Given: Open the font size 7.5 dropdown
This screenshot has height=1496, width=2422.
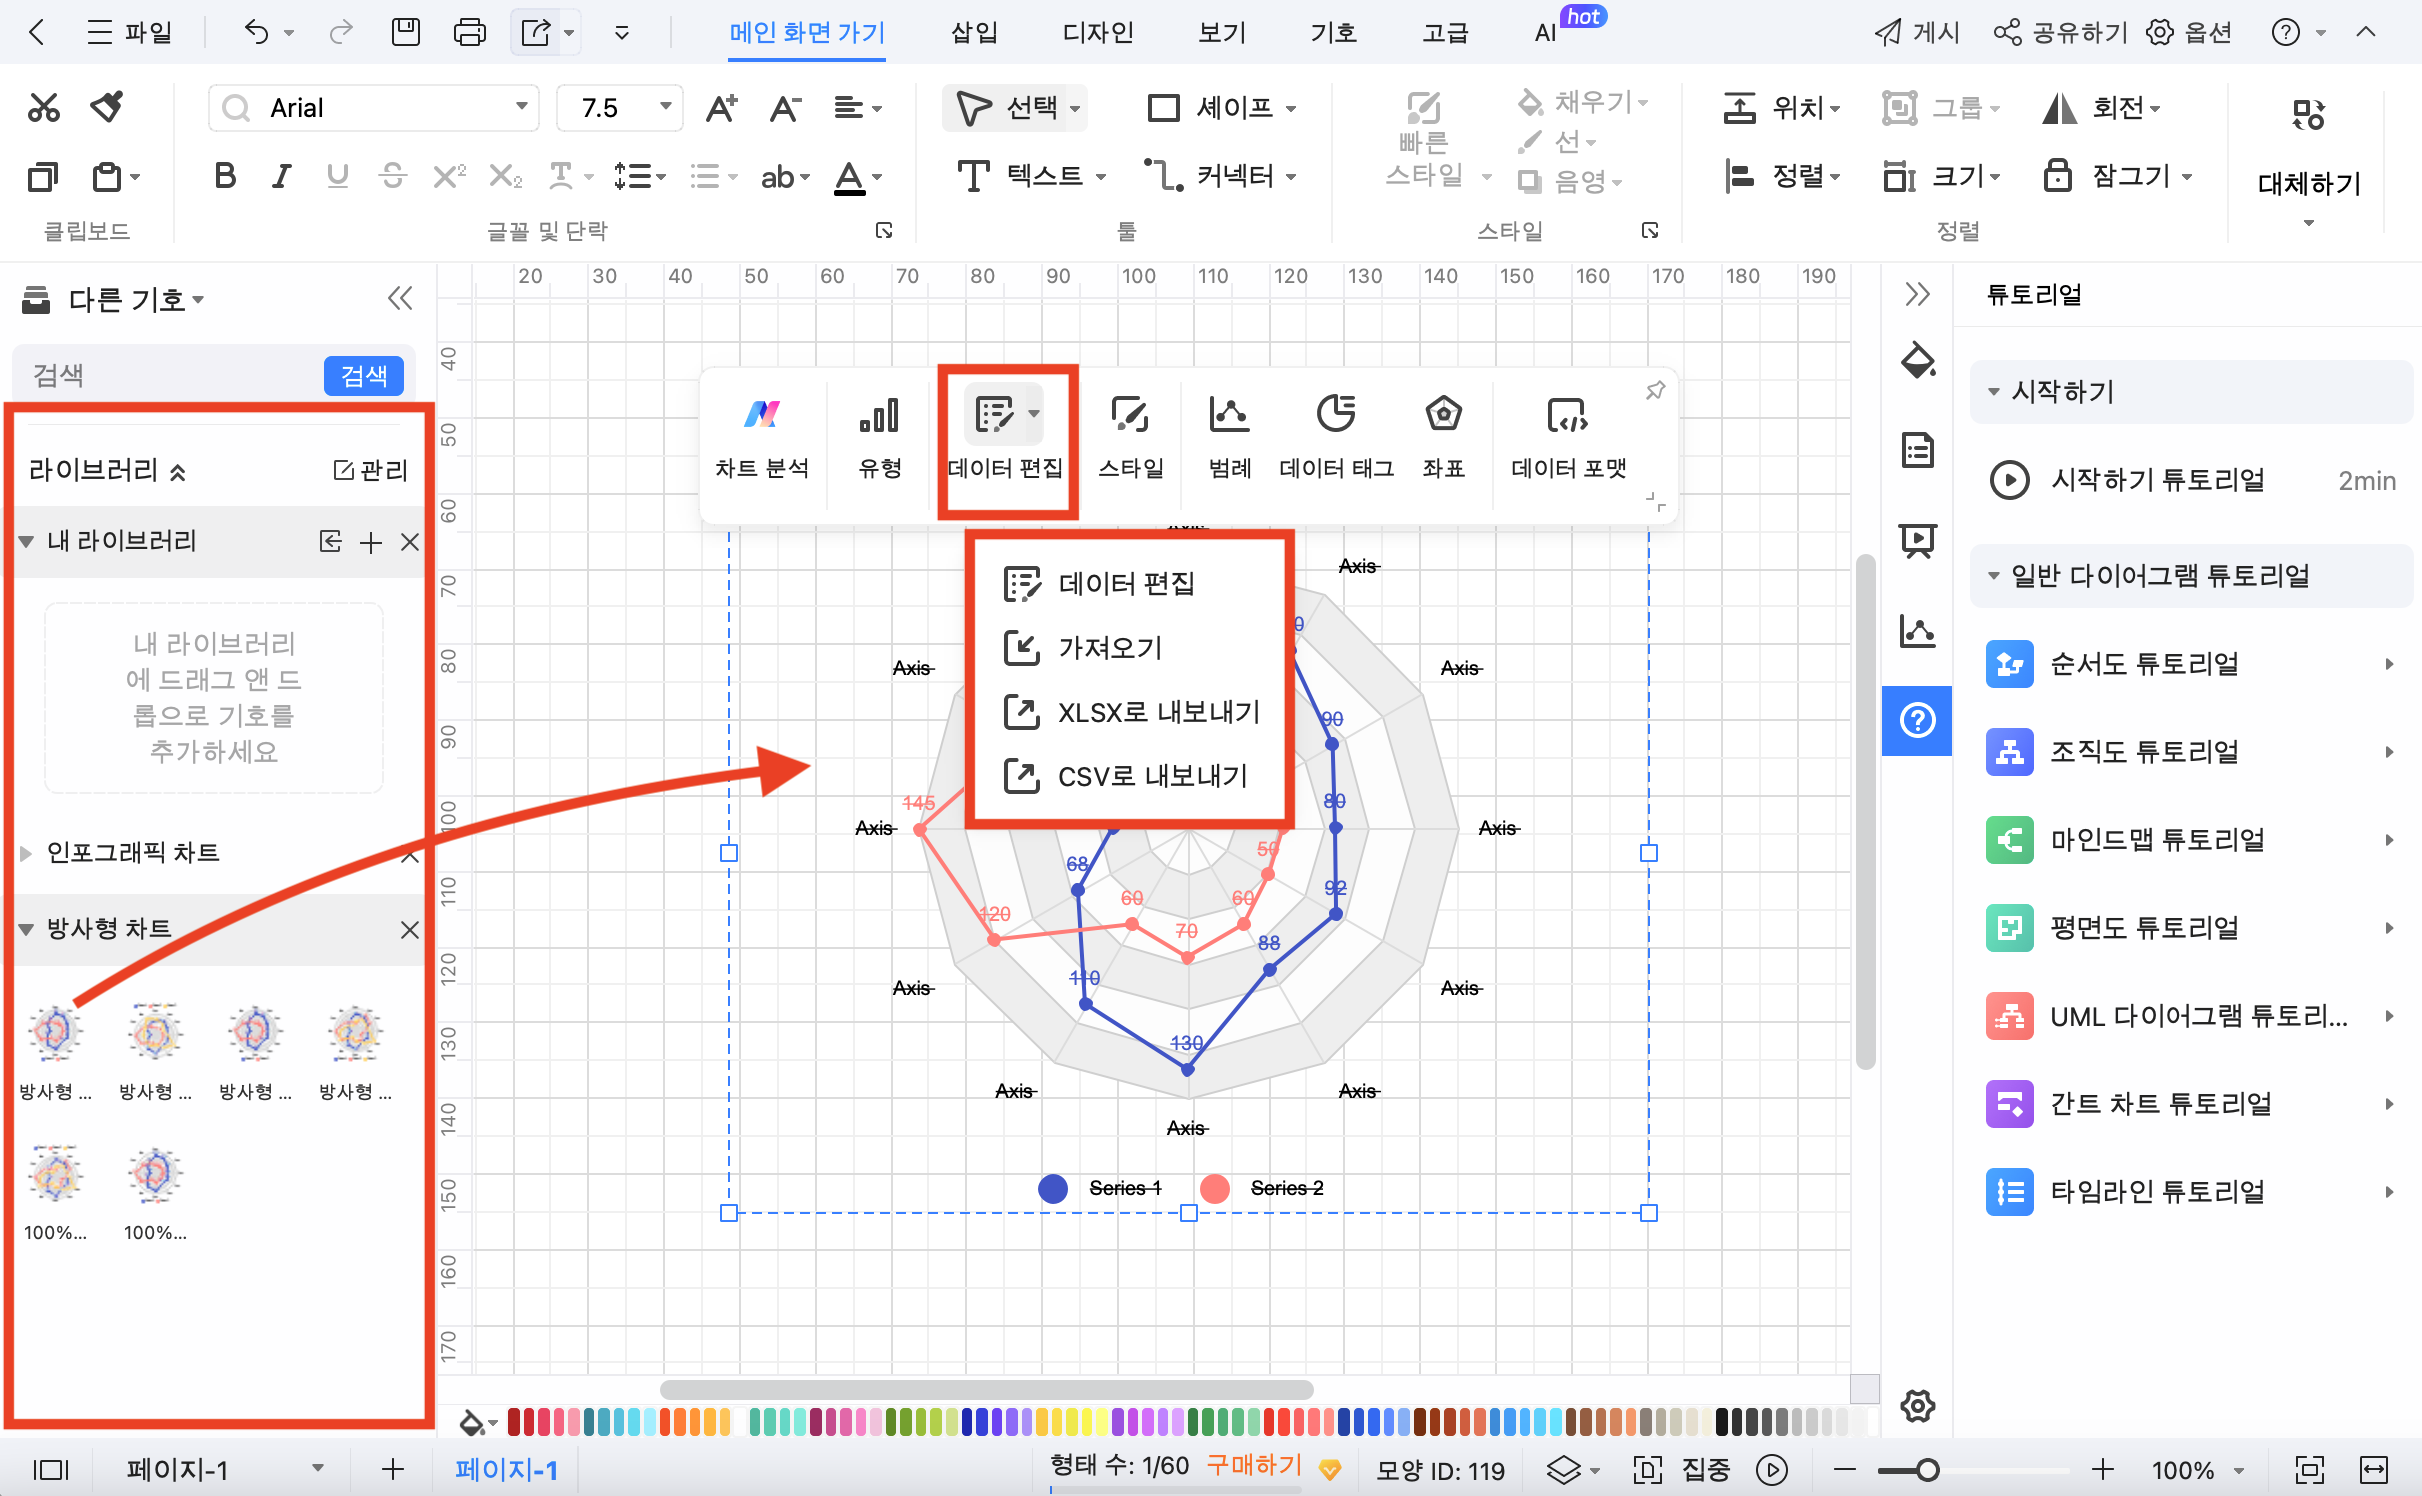Looking at the screenshot, I should click(x=665, y=107).
